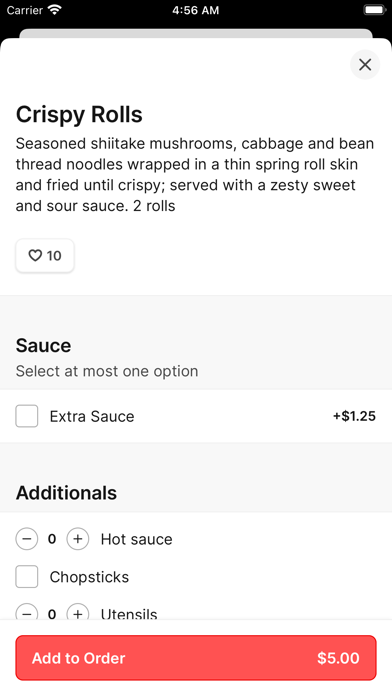Tap the minus icon beside Utensils
The image size is (392, 696).
(27, 612)
